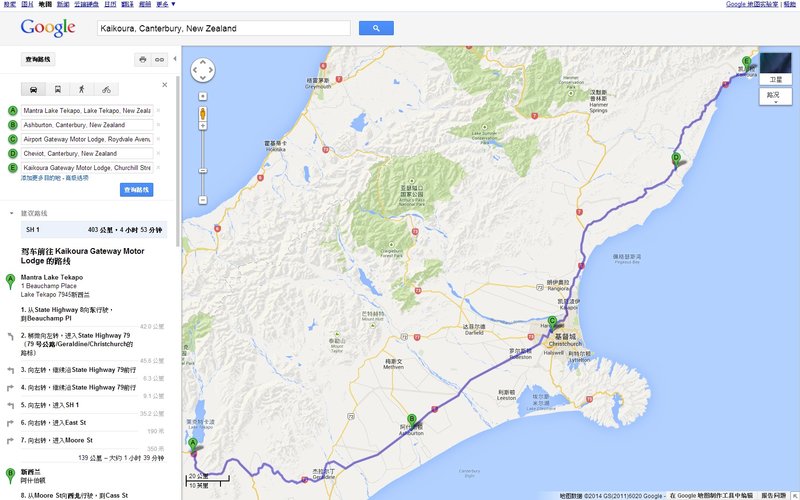Remove the Ashburton destination with its X
The height and width of the screenshot is (500, 800).
click(x=158, y=125)
